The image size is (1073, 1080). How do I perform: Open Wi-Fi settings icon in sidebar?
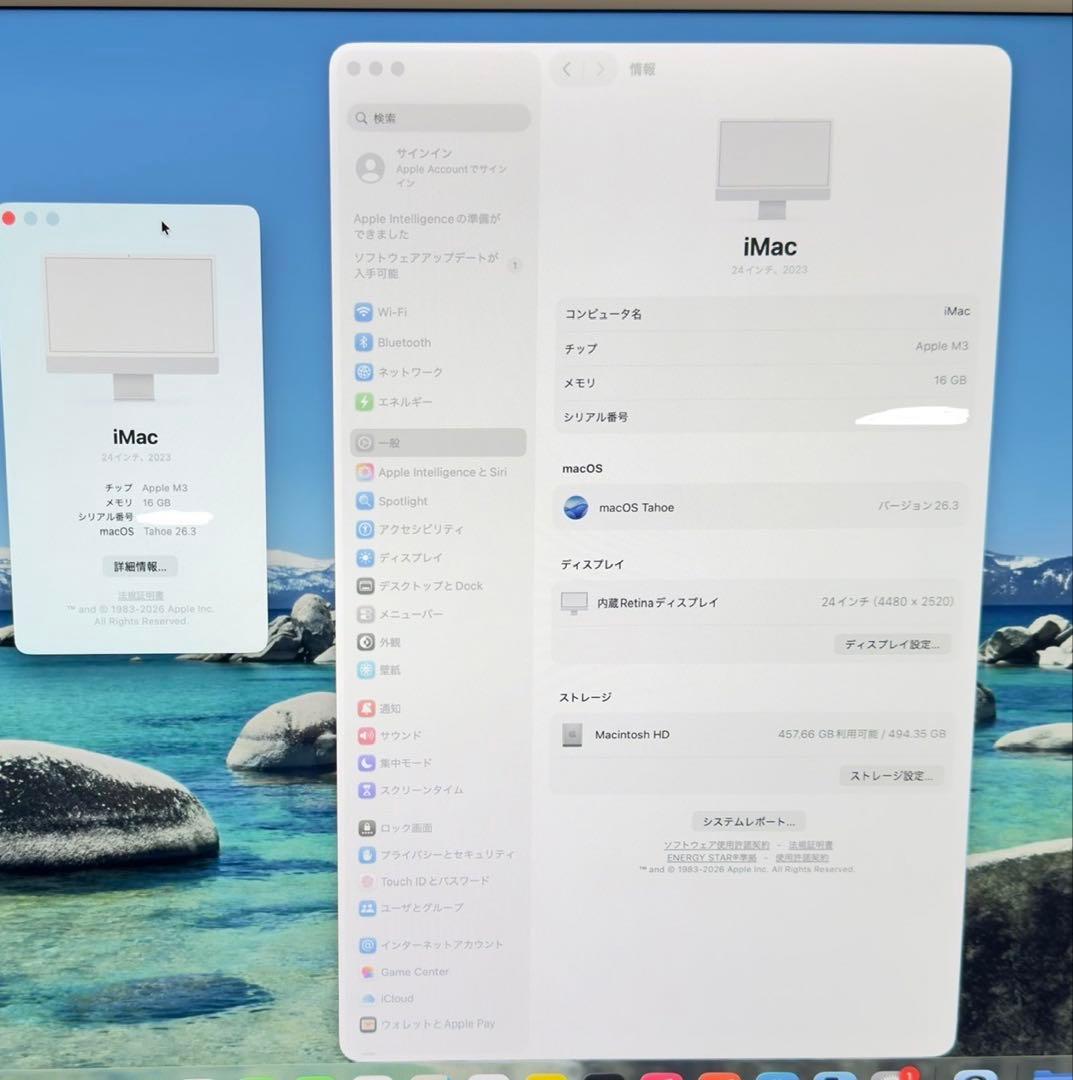363,312
